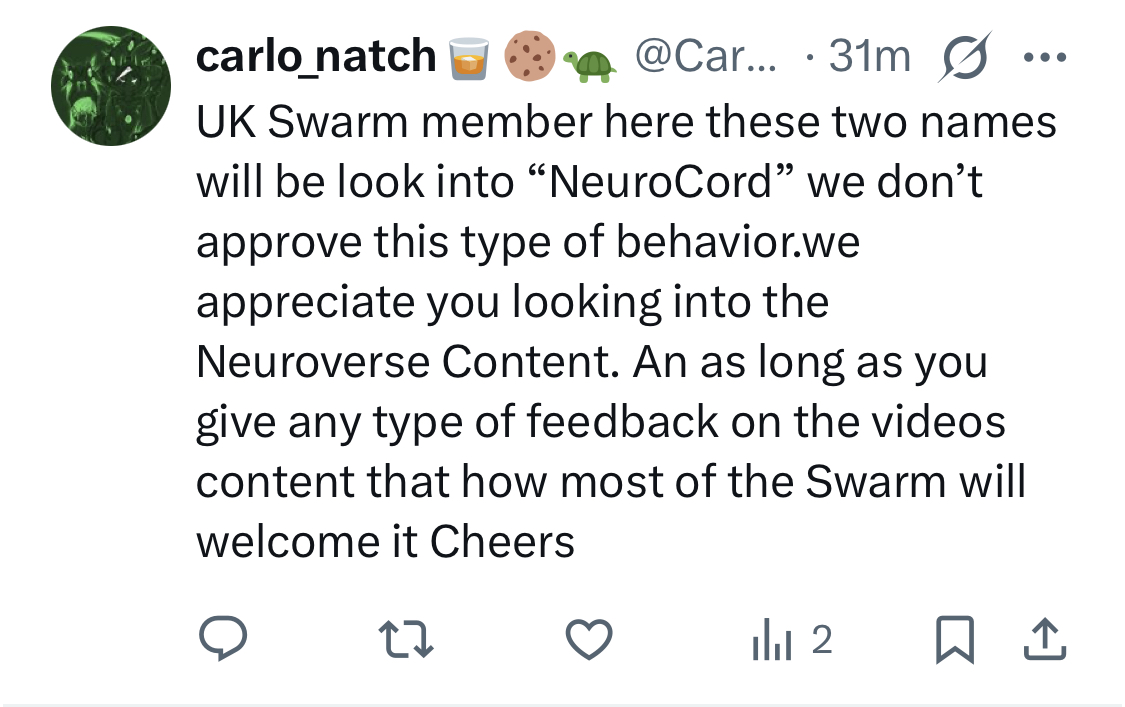Repost this tweet using the retweet arrows
The height and width of the screenshot is (707, 1125).
click(x=406, y=639)
